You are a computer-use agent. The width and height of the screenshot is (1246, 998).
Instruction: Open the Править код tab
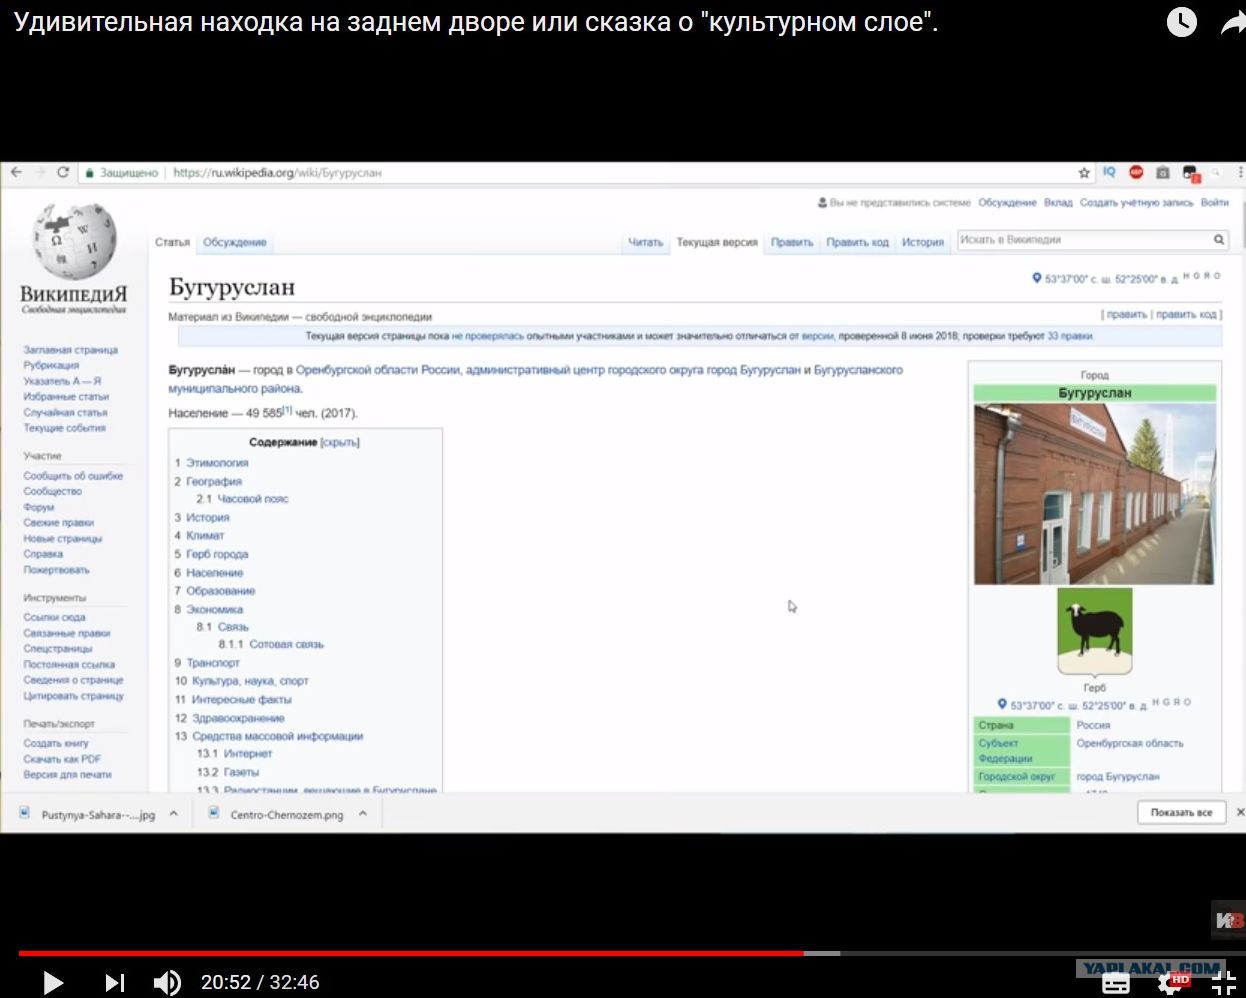pos(857,242)
